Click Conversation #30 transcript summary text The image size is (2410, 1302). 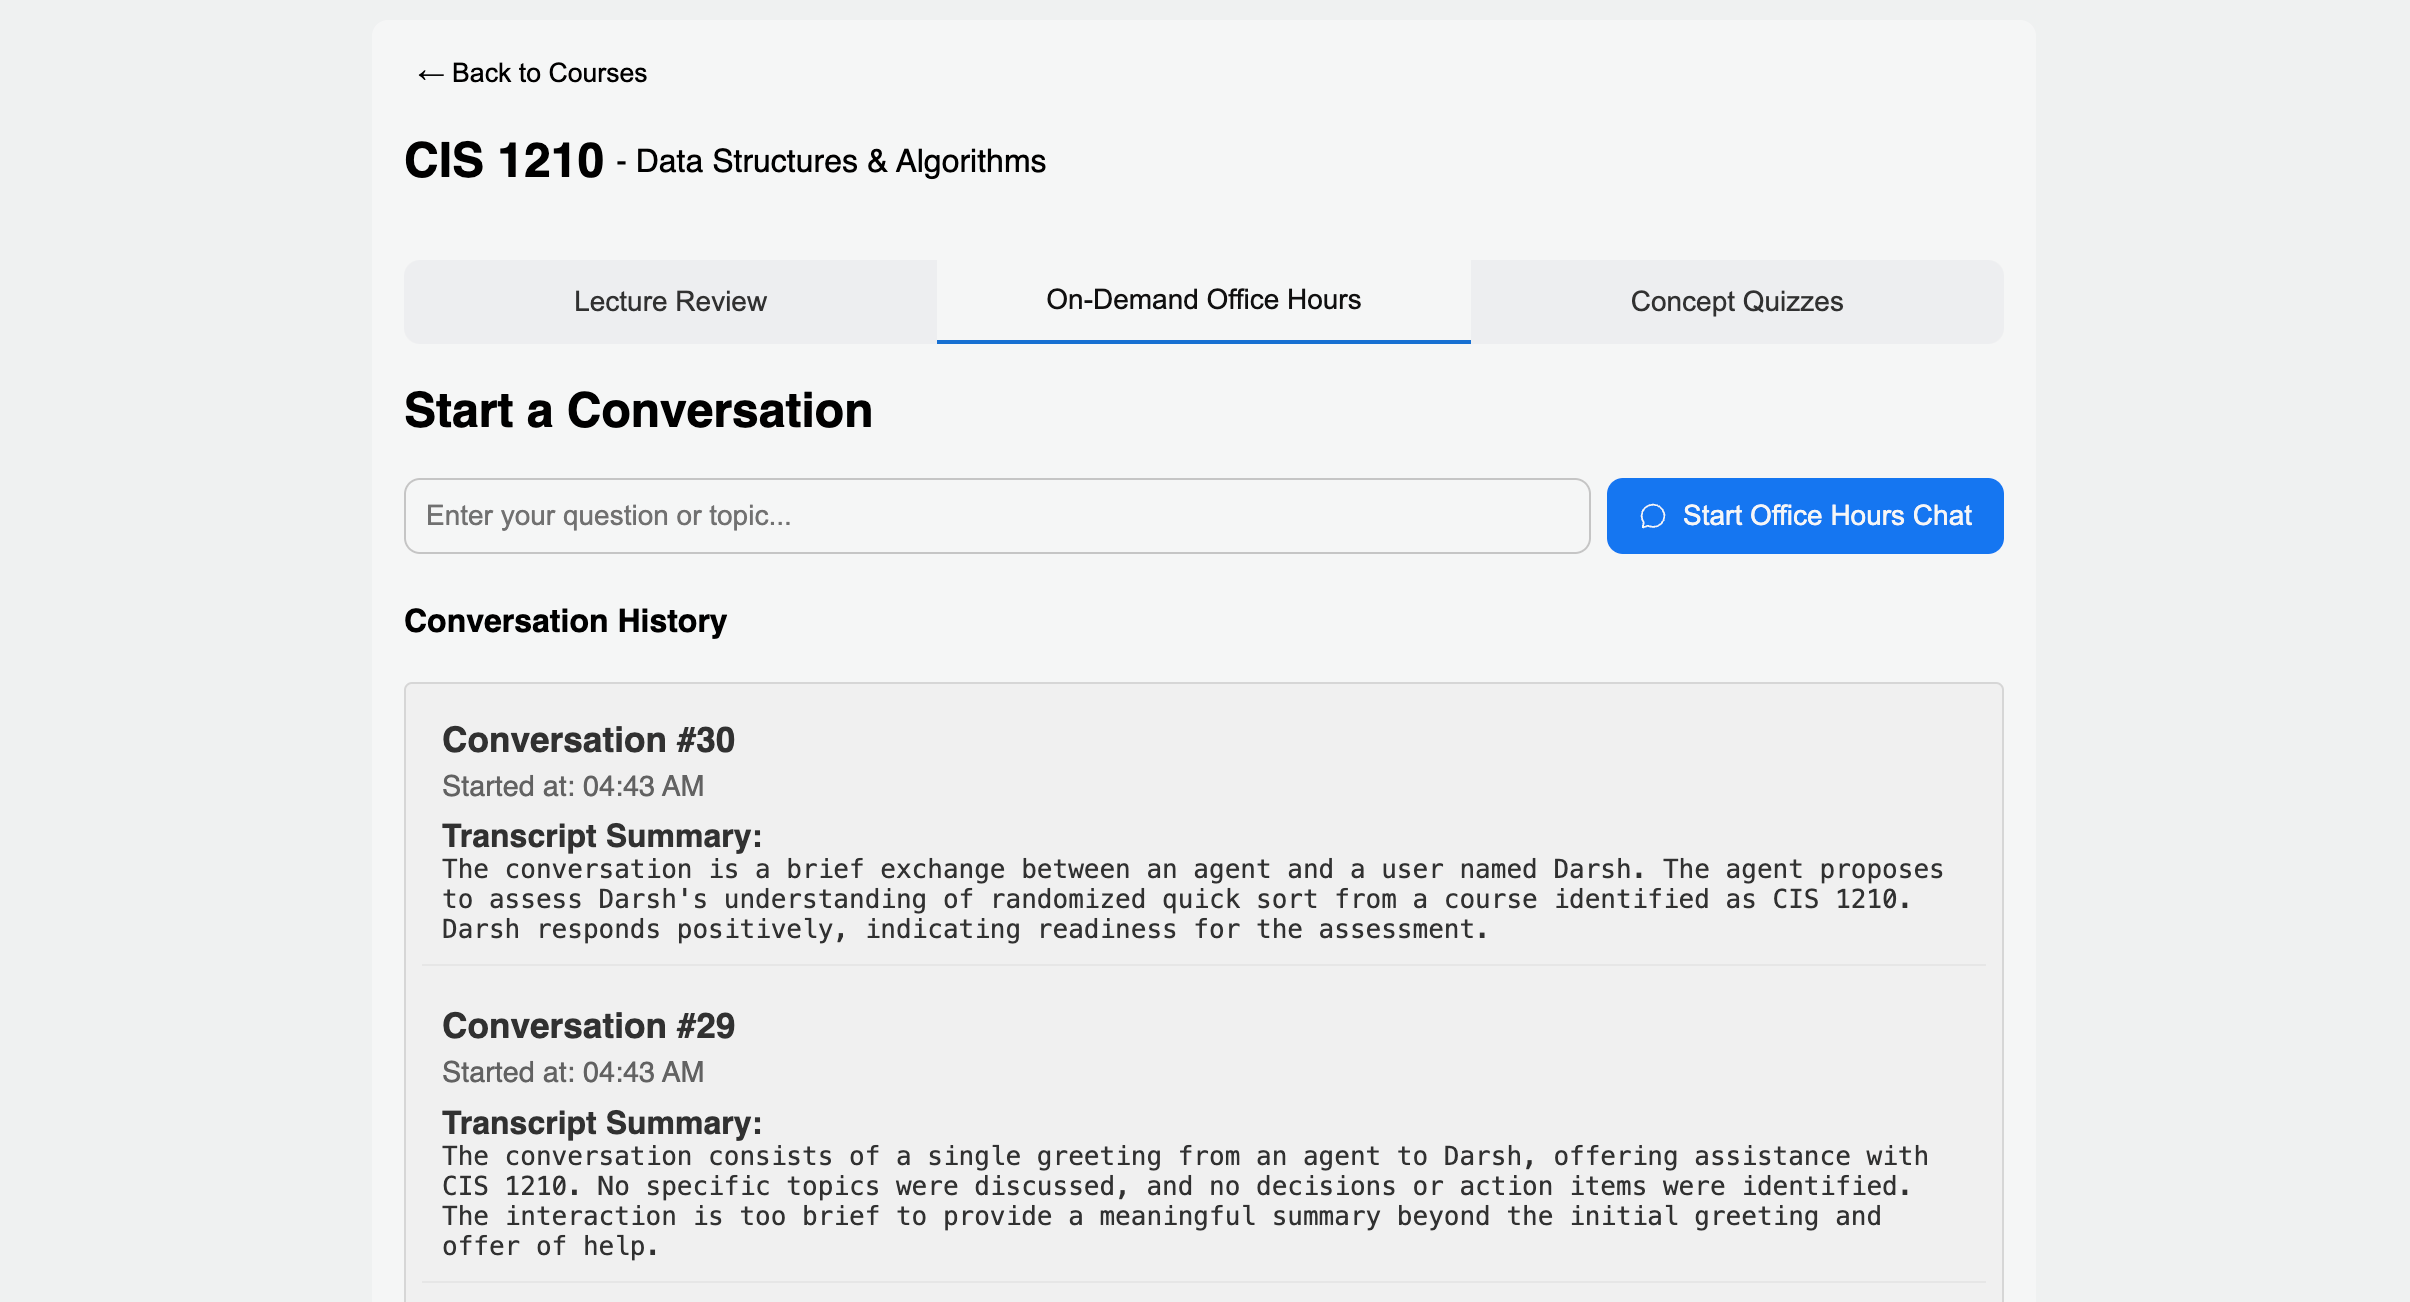(1190, 899)
